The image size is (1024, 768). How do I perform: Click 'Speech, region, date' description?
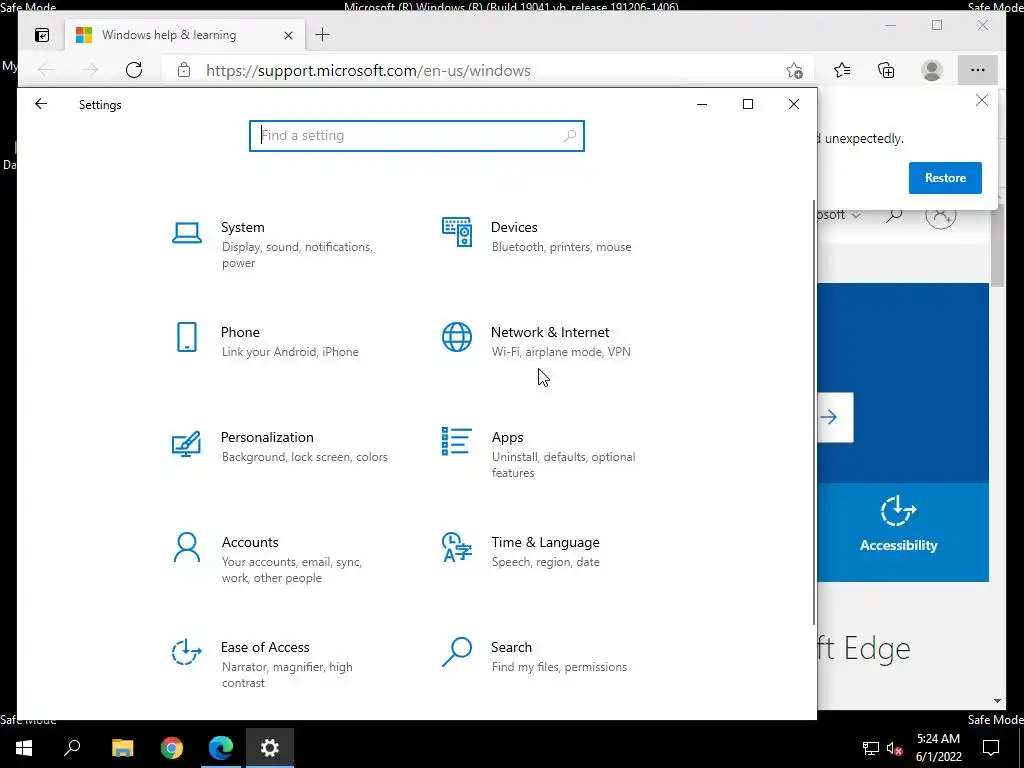[x=545, y=562]
